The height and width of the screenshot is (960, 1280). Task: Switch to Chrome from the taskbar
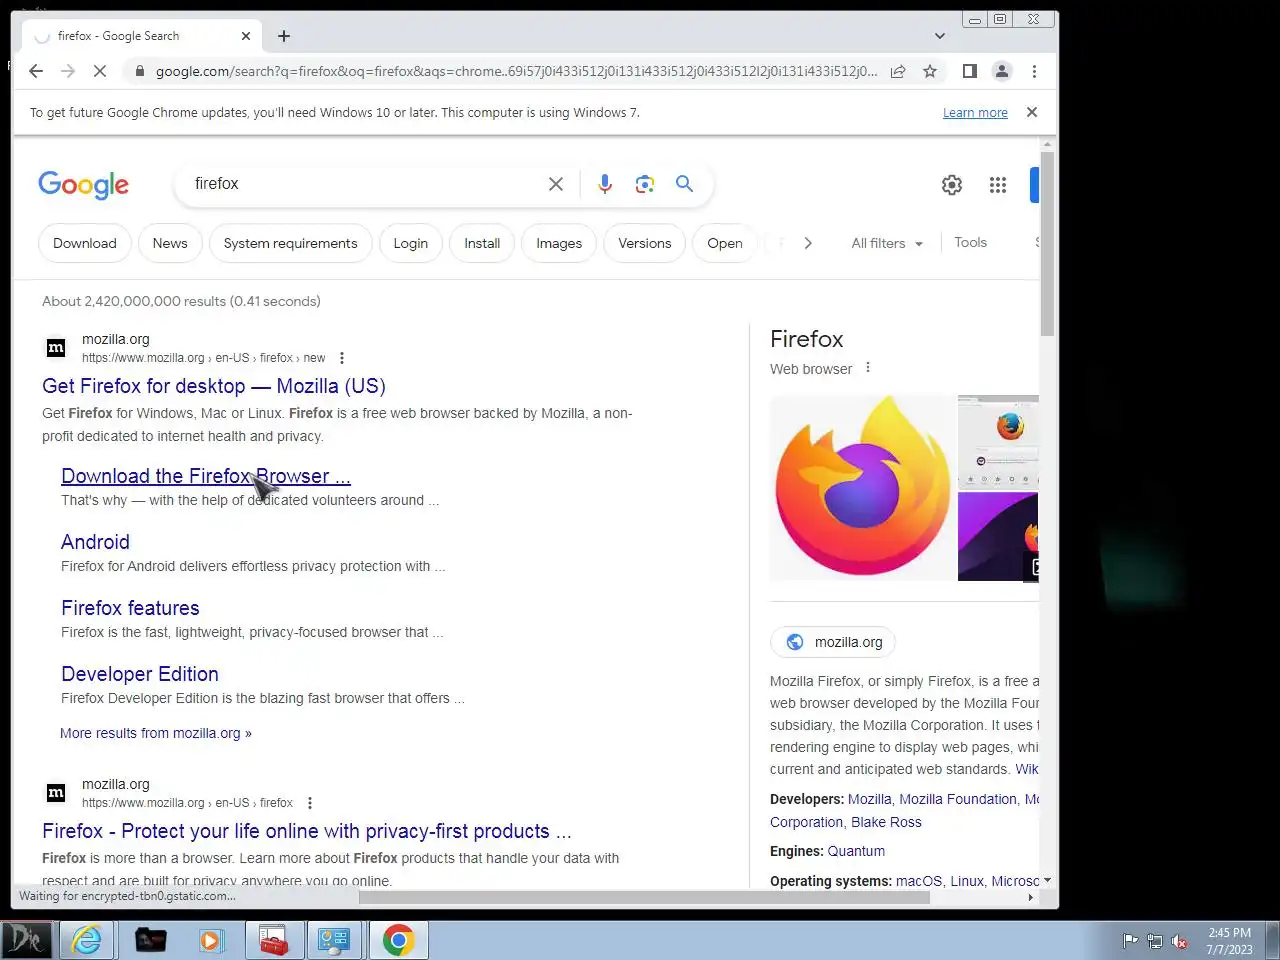[x=398, y=940]
